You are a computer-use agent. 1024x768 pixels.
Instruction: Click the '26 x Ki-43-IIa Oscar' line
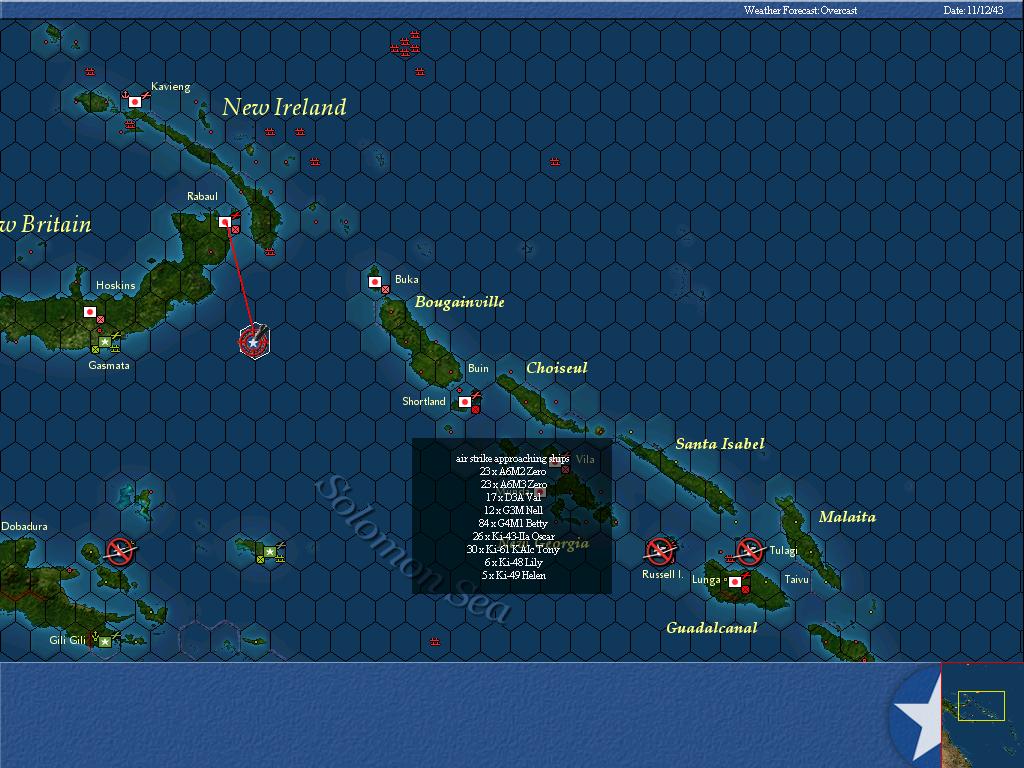[x=513, y=537]
